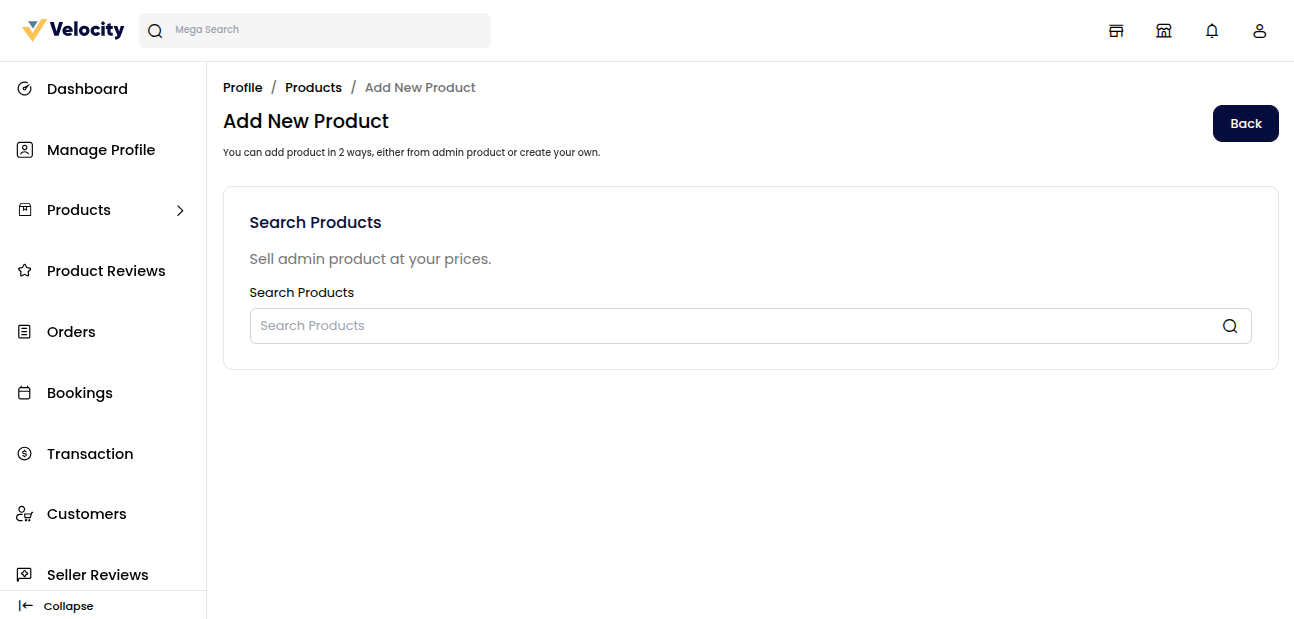The image size is (1294, 619).
Task: Open the marketplace shop icon in header
Action: coord(1164,31)
